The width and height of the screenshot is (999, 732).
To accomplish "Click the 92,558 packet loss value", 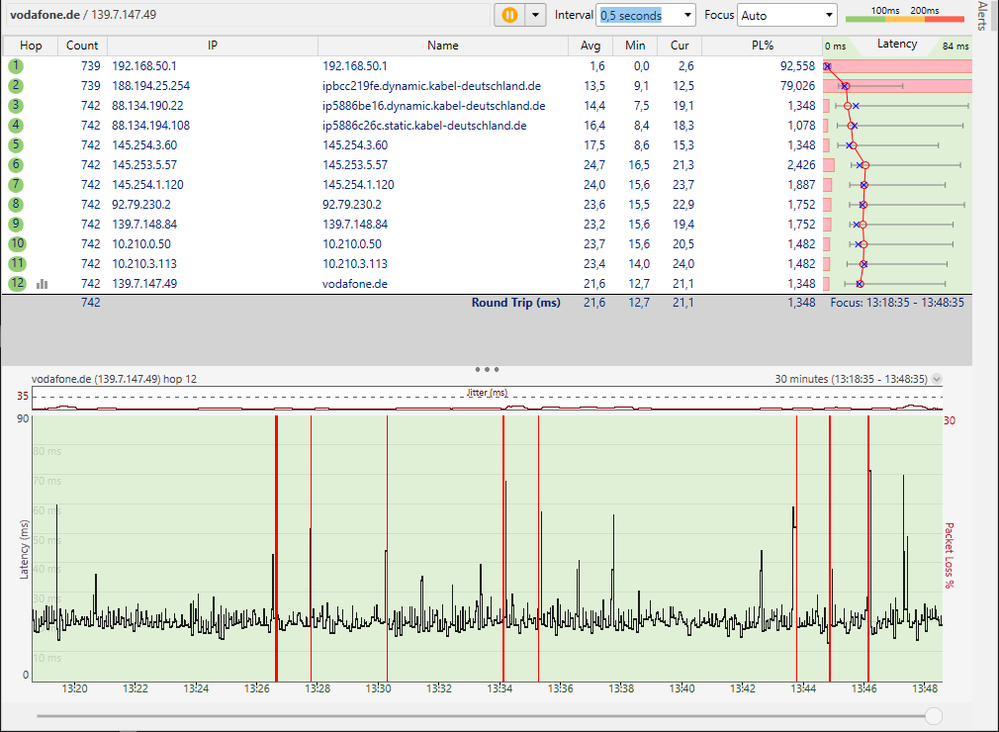I will [797, 66].
